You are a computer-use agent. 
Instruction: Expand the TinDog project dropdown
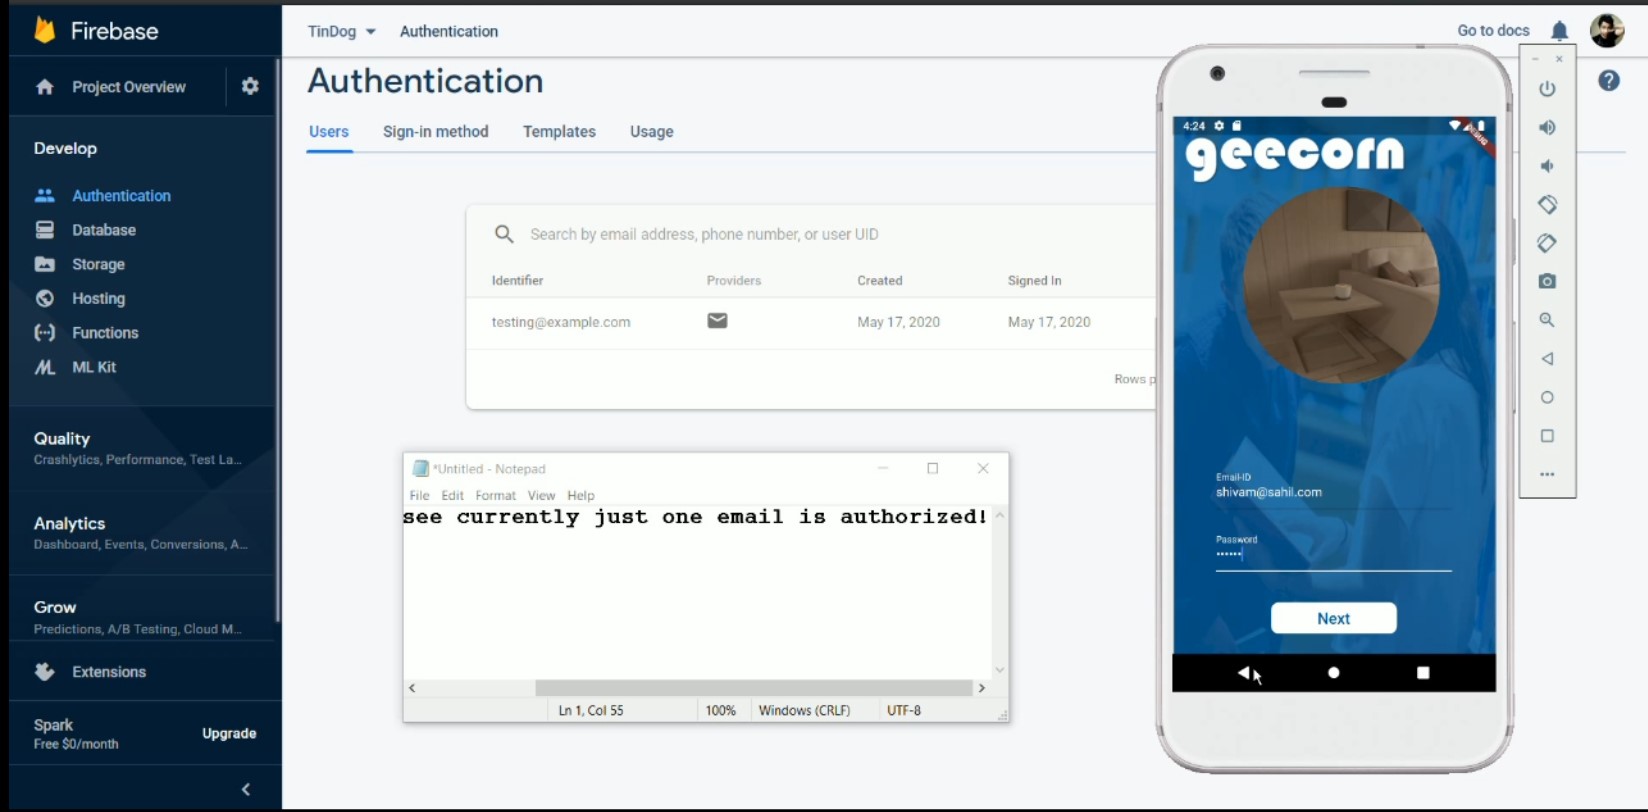tap(342, 31)
